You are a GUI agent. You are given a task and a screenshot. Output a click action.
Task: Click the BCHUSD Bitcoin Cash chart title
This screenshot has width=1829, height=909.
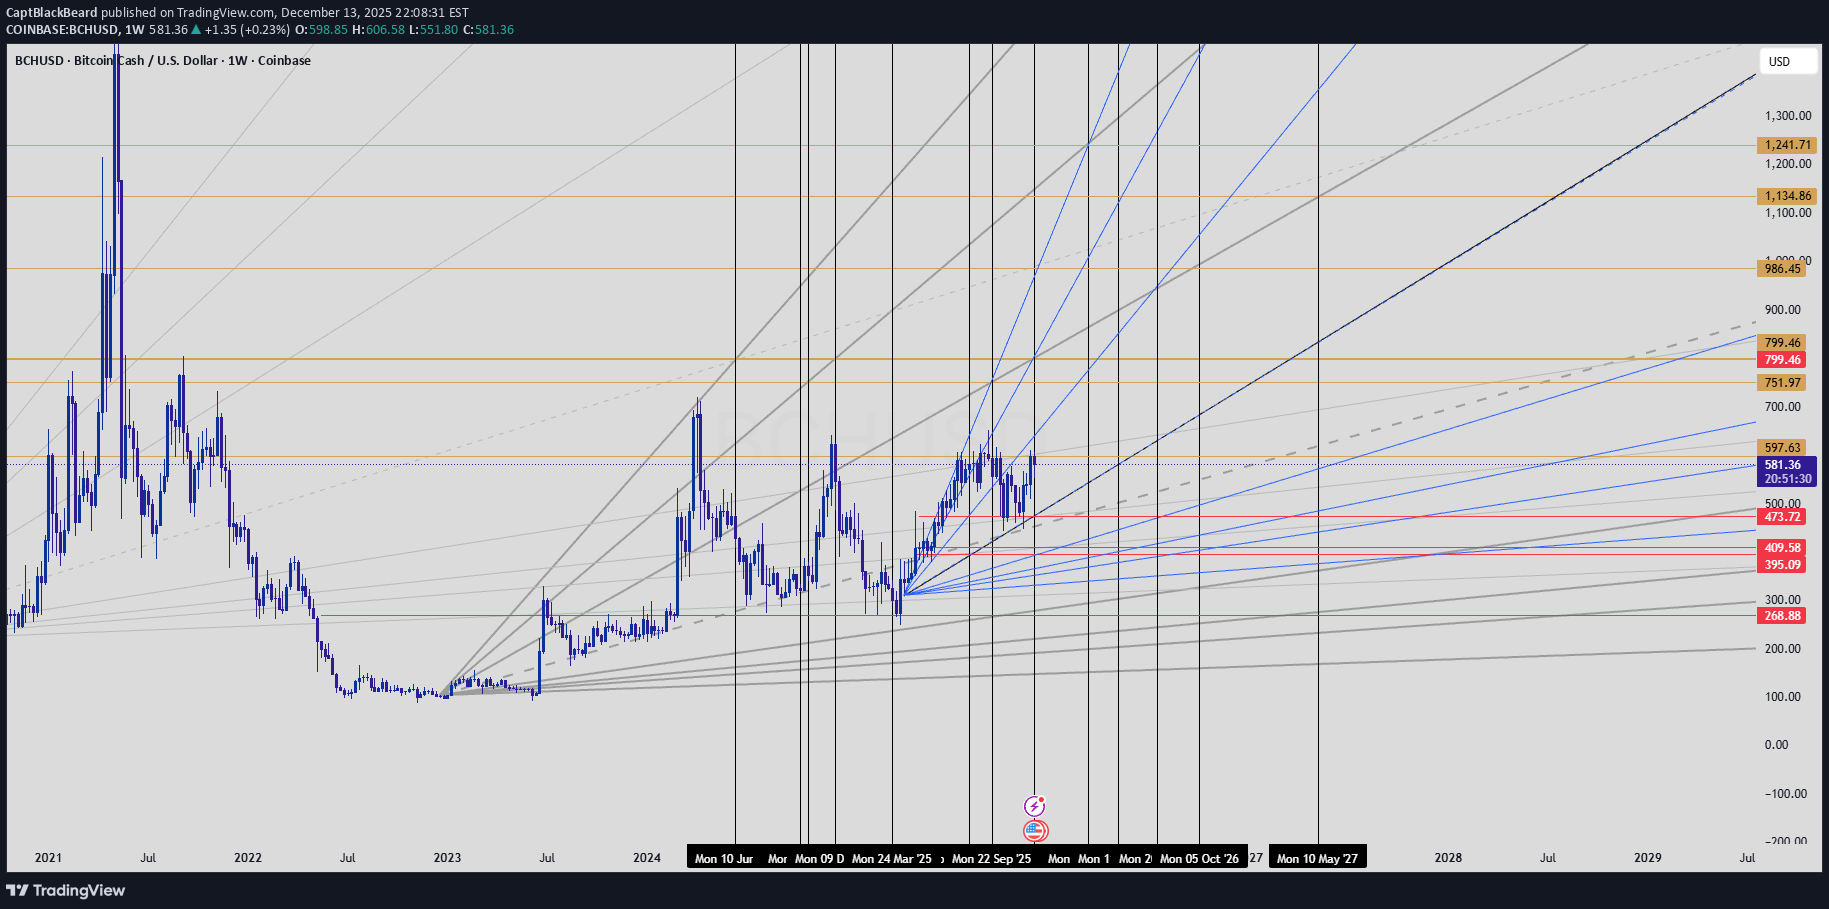click(x=163, y=61)
